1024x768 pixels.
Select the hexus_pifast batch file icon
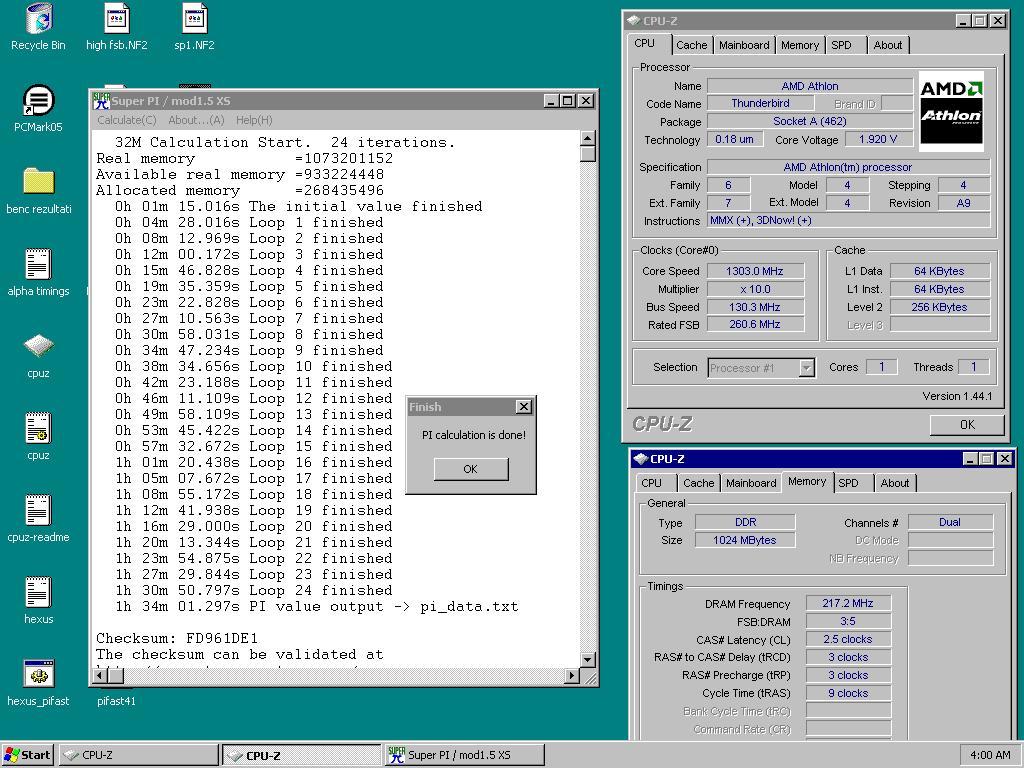coord(39,674)
